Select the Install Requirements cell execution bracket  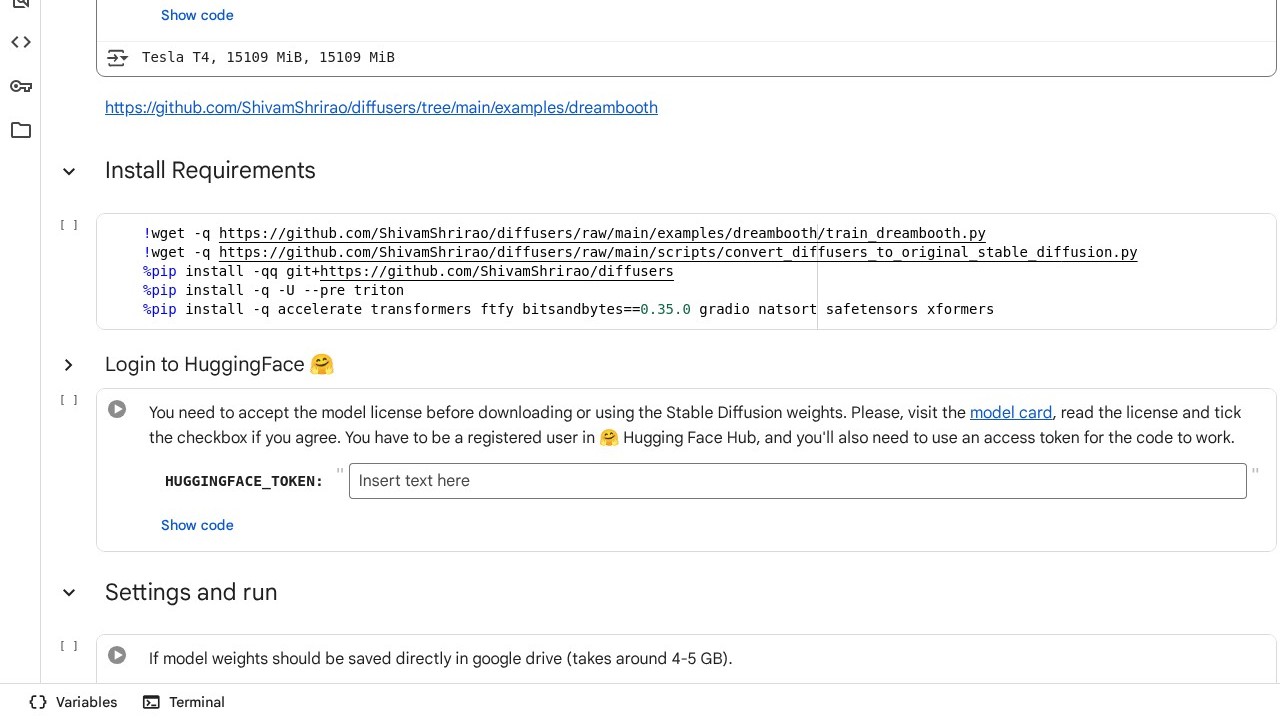69,225
